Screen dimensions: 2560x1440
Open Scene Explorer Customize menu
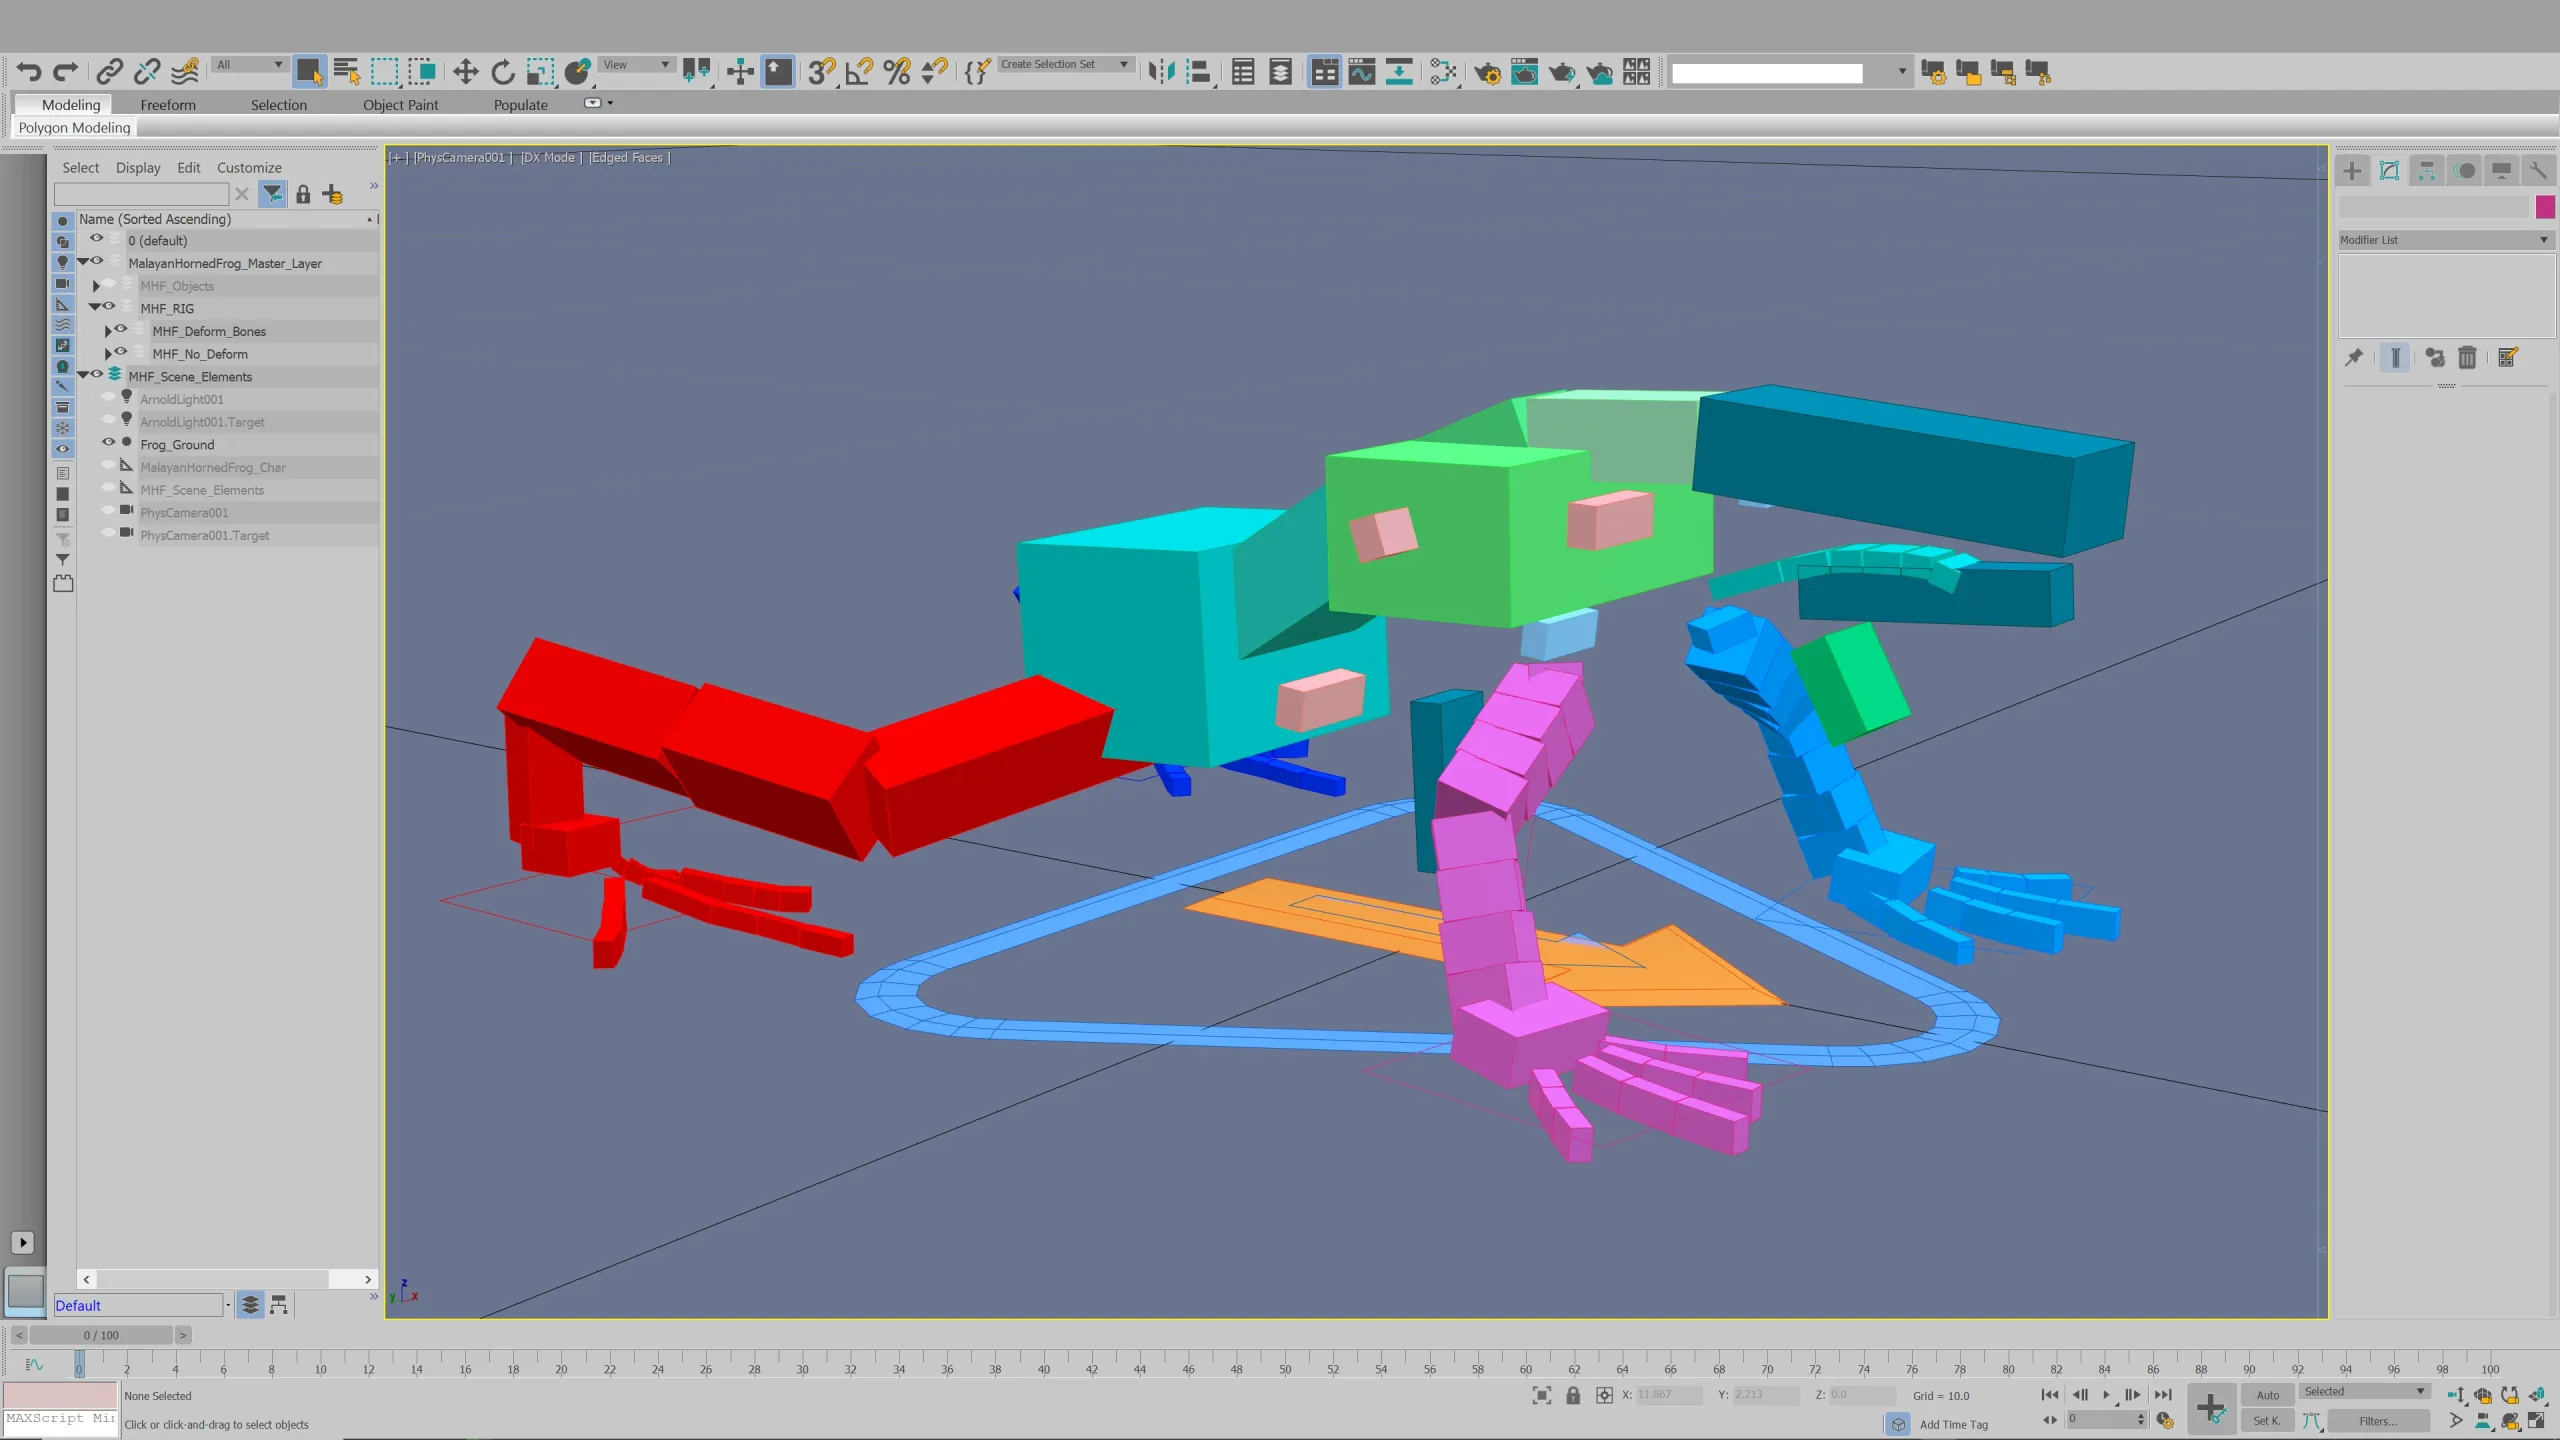point(249,168)
